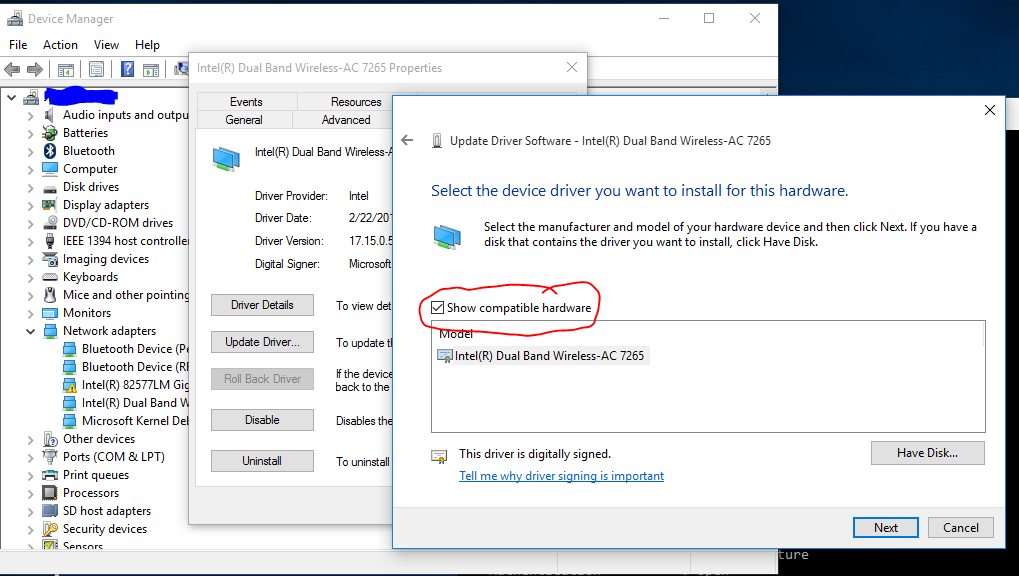
Task: Click the Intel(R) 82577LM warning adapter icon
Action: coord(69,386)
